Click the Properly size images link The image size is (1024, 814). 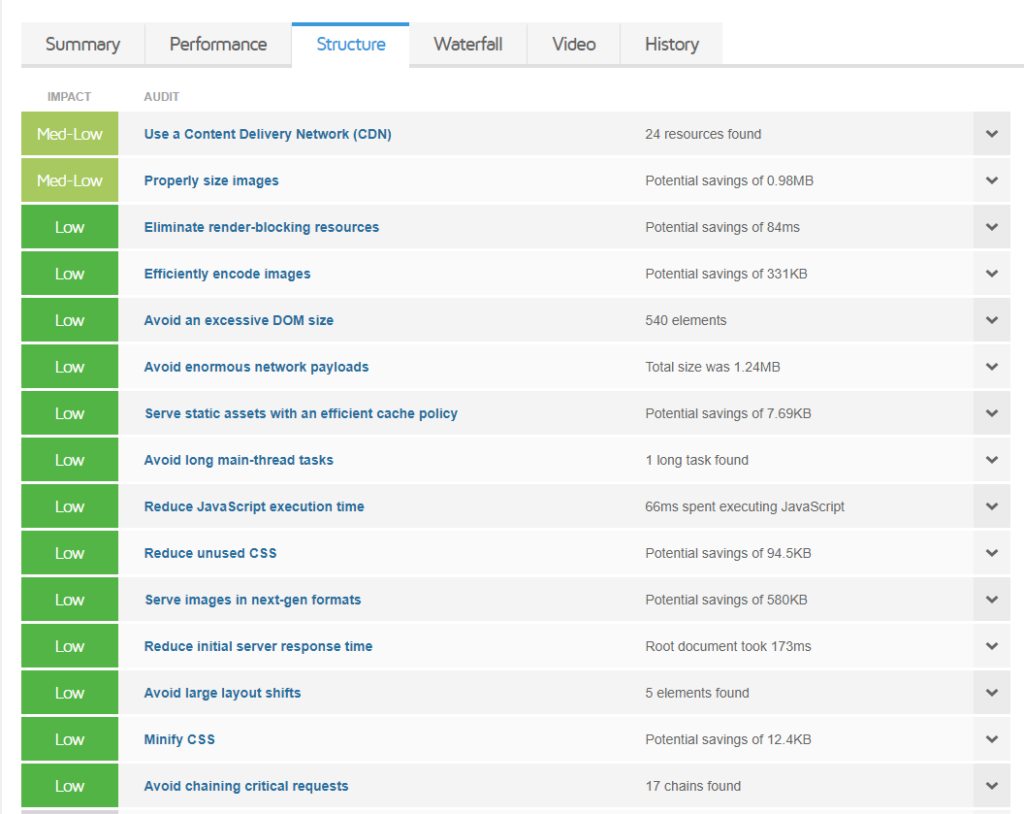[x=211, y=180]
